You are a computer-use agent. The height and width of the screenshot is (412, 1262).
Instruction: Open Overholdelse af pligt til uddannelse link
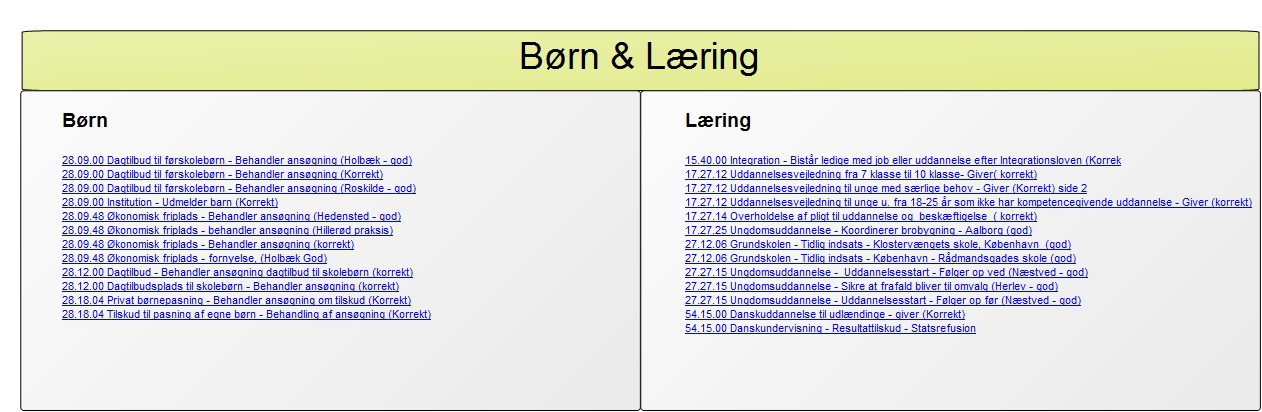(861, 216)
